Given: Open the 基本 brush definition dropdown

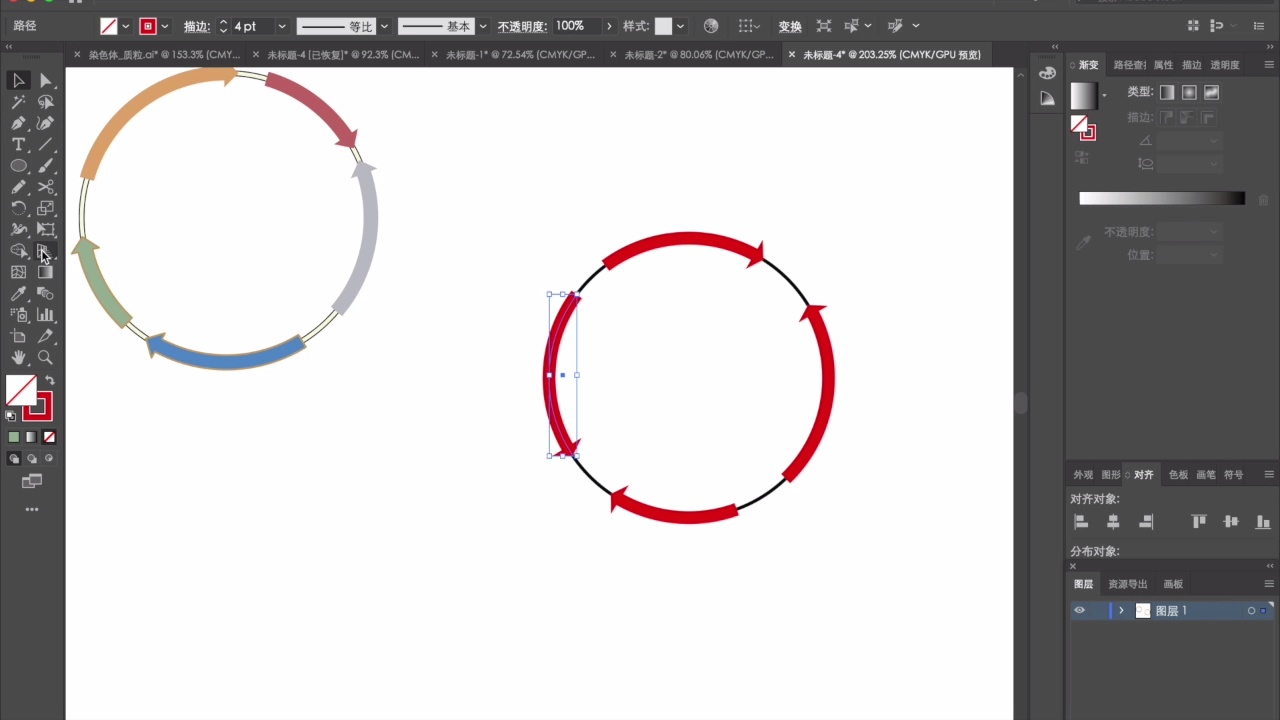Looking at the screenshot, I should [483, 26].
